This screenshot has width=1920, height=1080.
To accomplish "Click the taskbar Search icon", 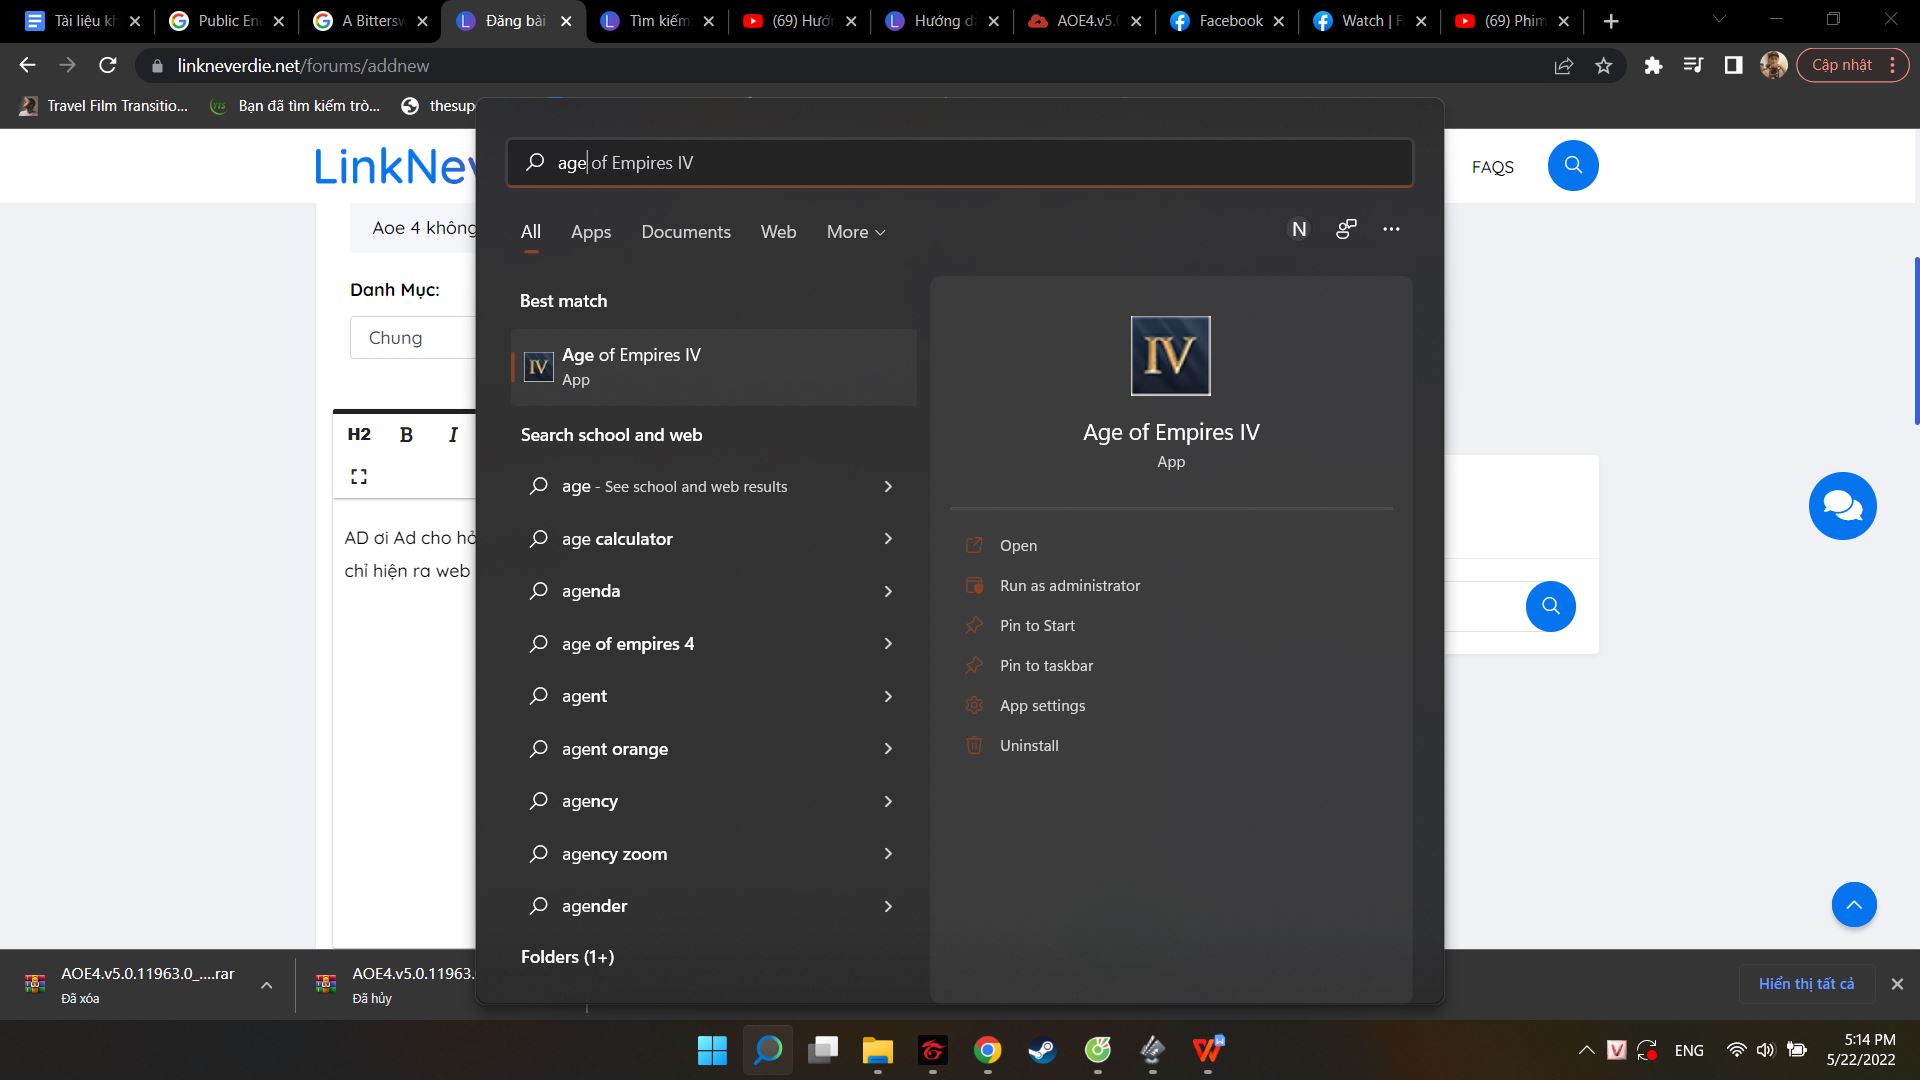I will (767, 1050).
